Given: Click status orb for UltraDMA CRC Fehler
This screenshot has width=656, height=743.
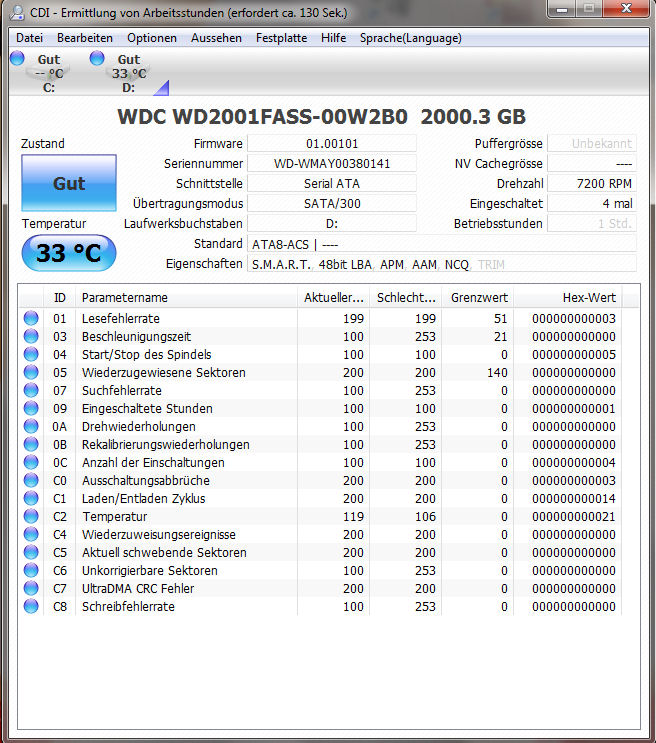Looking at the screenshot, I should coord(31,588).
